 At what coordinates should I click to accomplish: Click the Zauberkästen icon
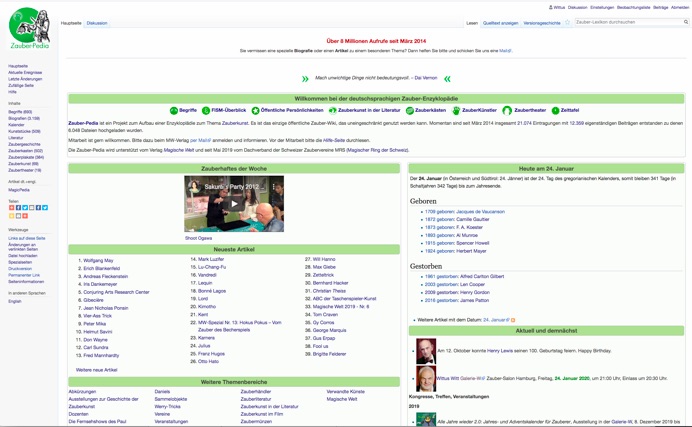click(x=410, y=110)
